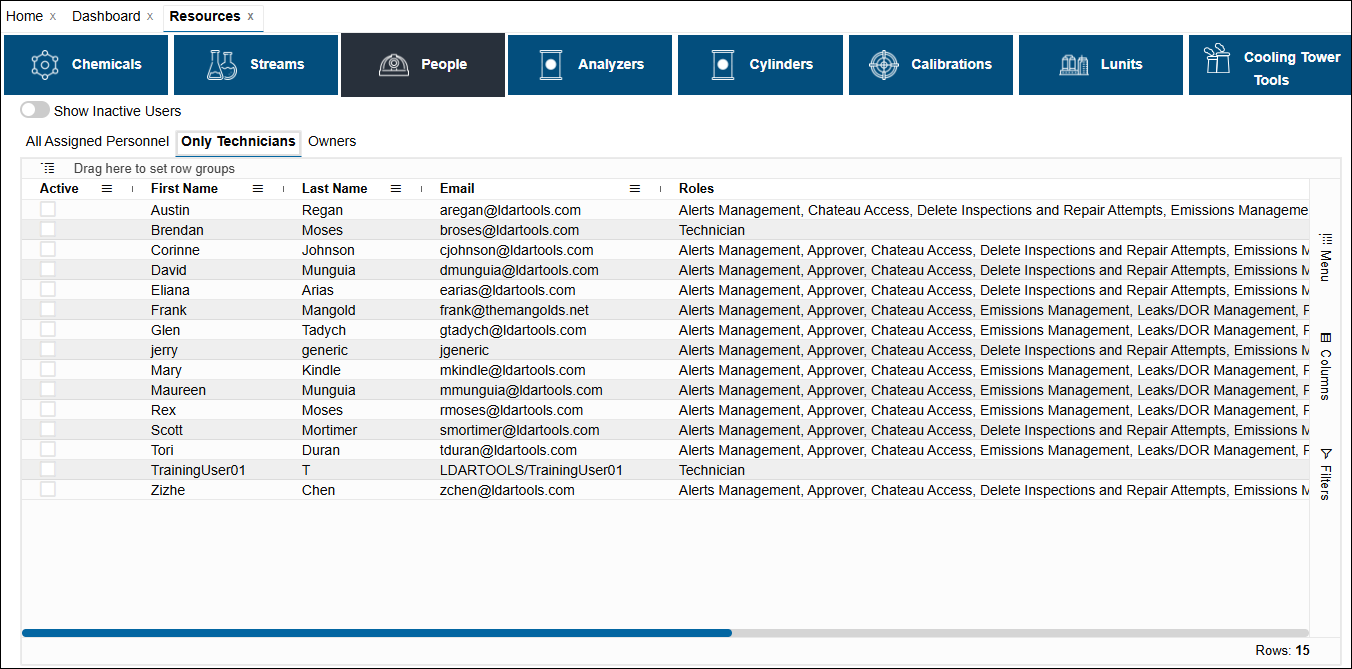This screenshot has width=1352, height=669.
Task: Open the Columns side panel
Action: coord(1325,366)
